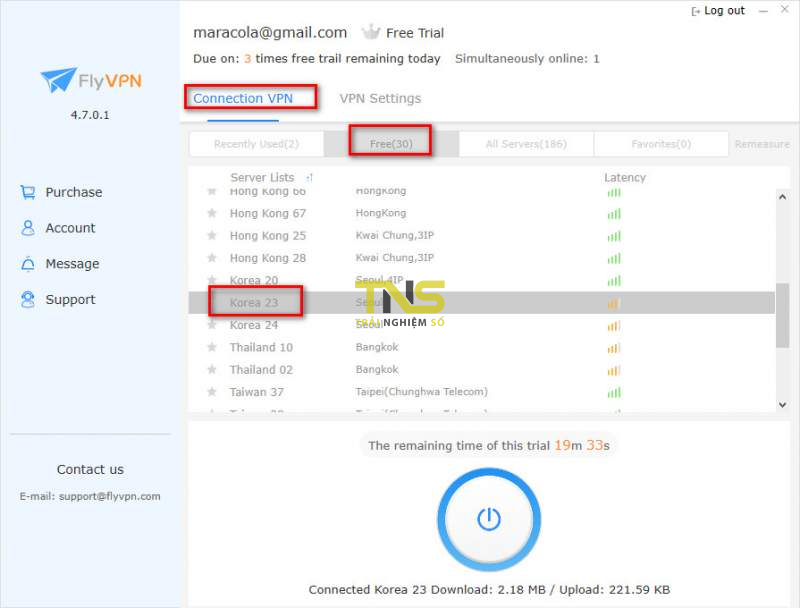
Task: Select the Korea 20 server
Action: (482, 281)
